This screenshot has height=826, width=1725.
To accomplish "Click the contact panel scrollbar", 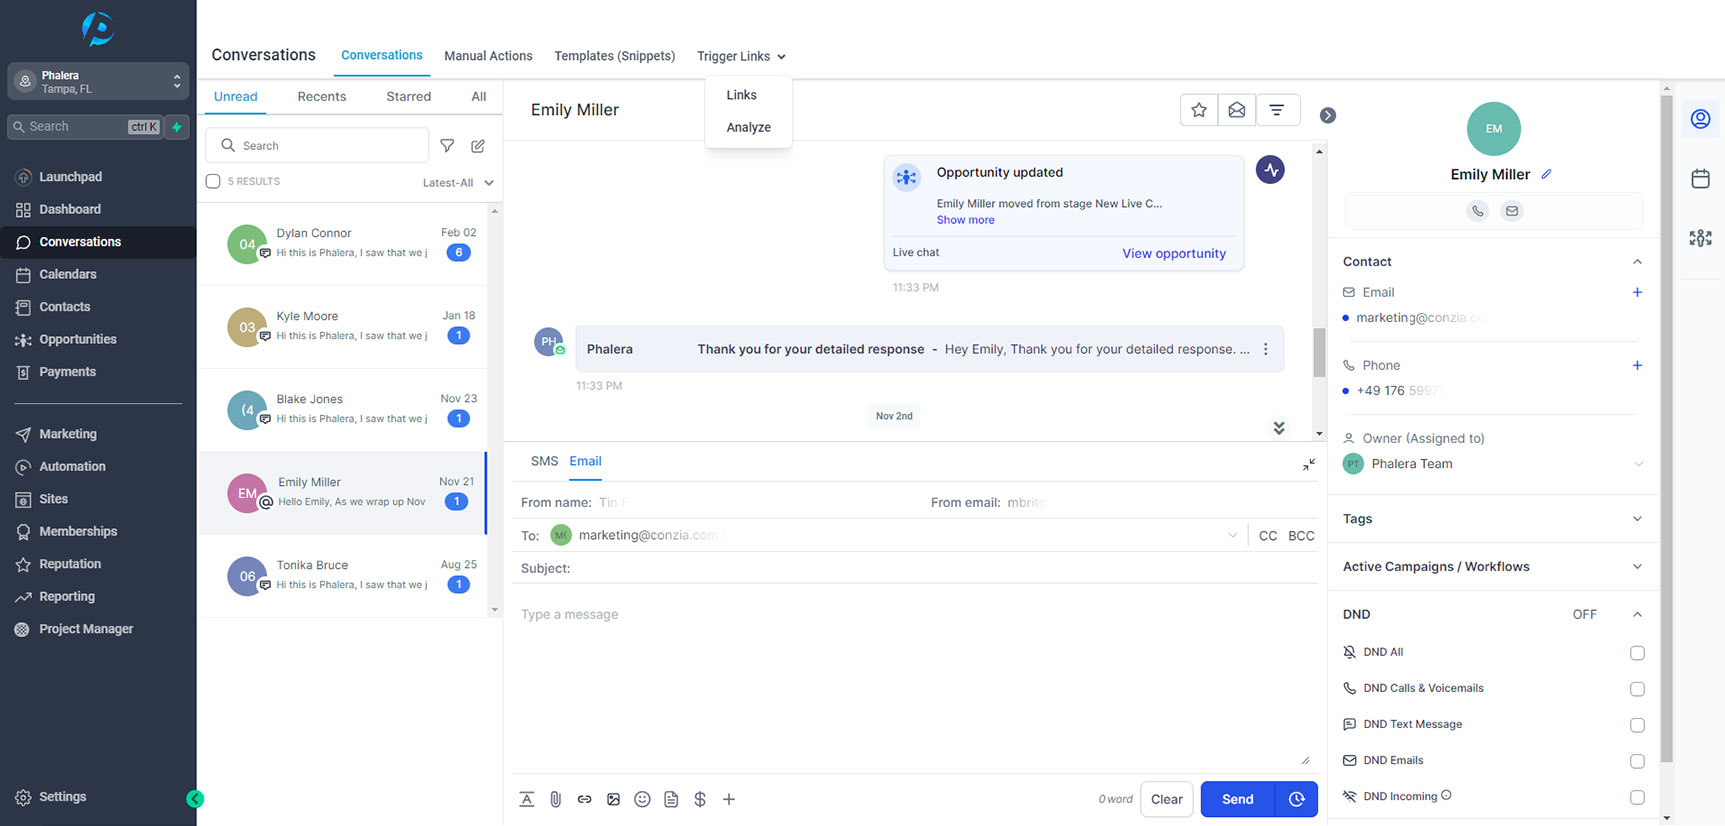I will point(1666,430).
